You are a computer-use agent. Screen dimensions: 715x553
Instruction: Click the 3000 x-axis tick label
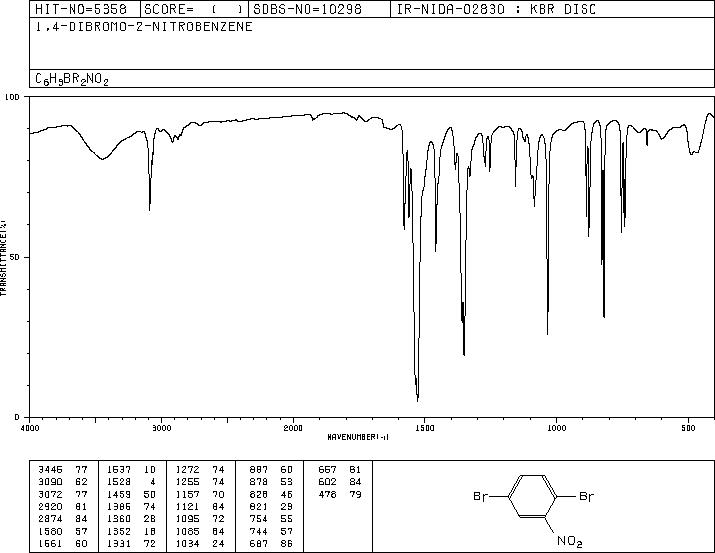coord(161,428)
